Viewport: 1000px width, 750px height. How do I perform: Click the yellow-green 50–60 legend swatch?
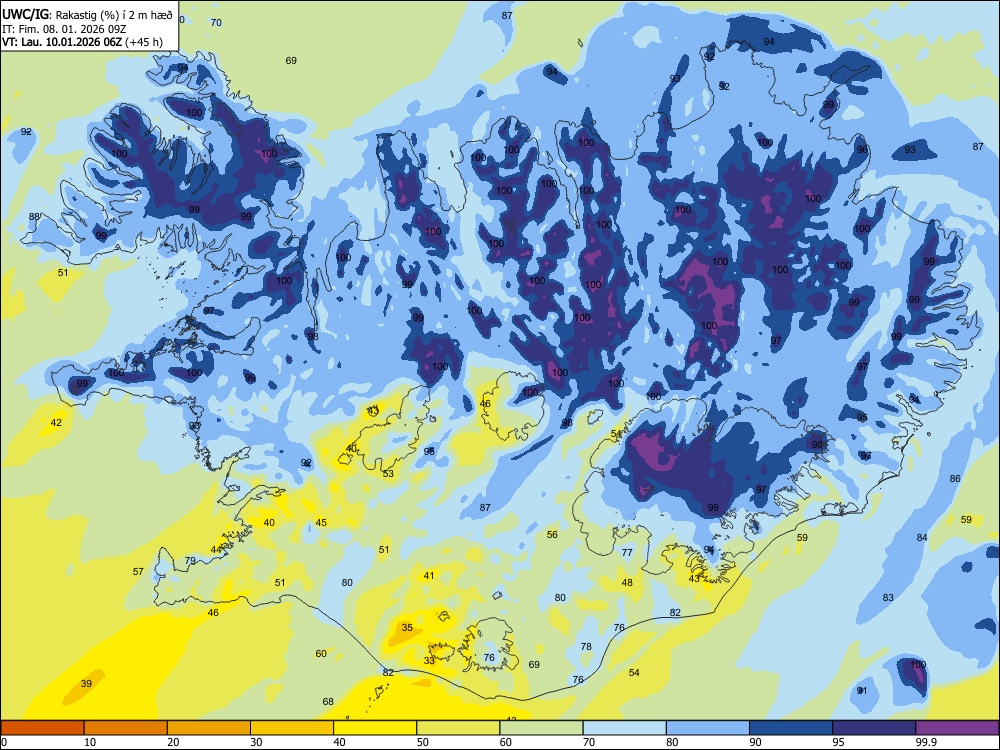(x=458, y=728)
